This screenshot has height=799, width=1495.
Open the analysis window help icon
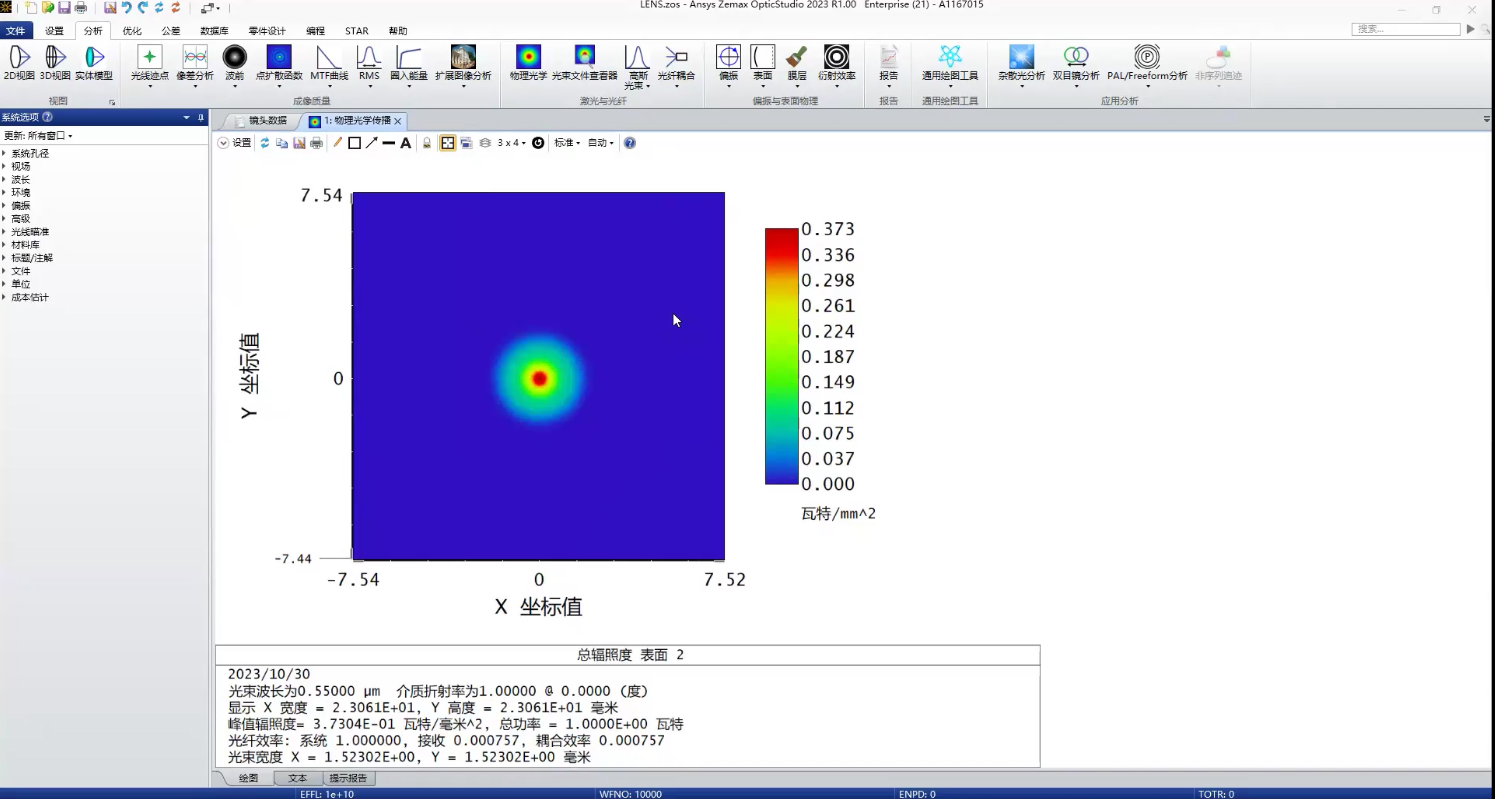pos(630,143)
